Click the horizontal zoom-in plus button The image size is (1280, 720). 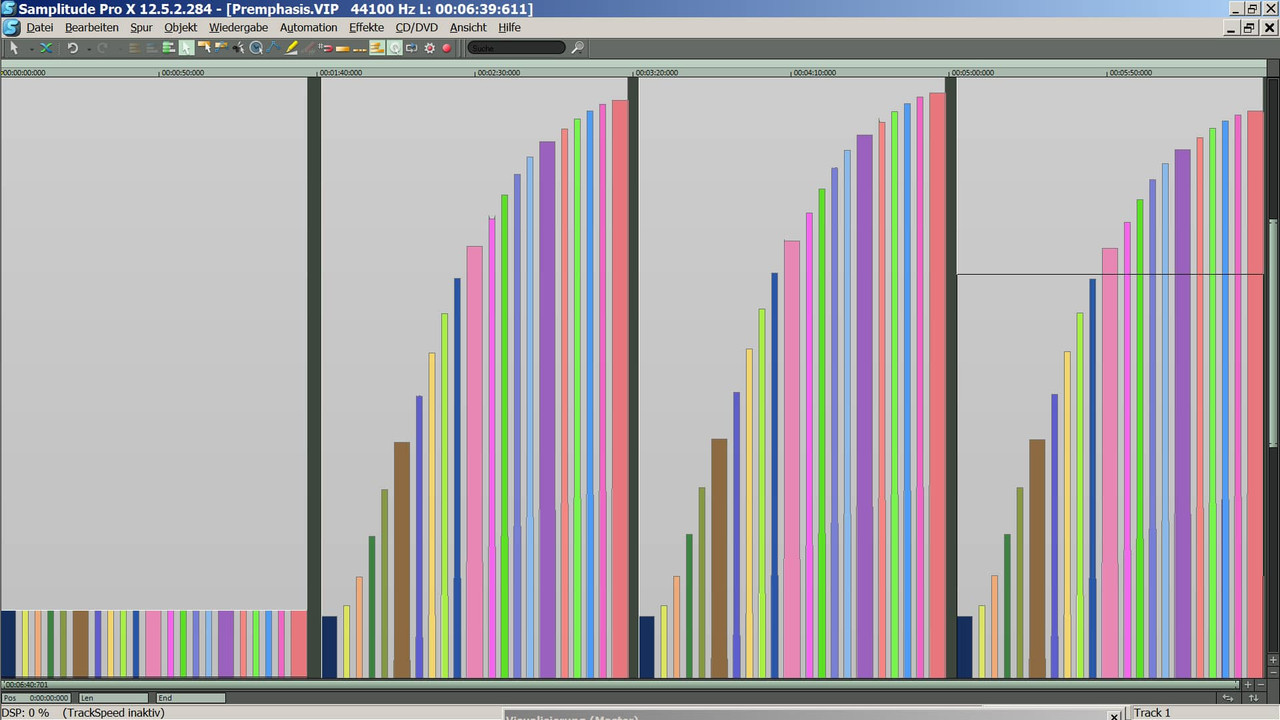[1248, 685]
